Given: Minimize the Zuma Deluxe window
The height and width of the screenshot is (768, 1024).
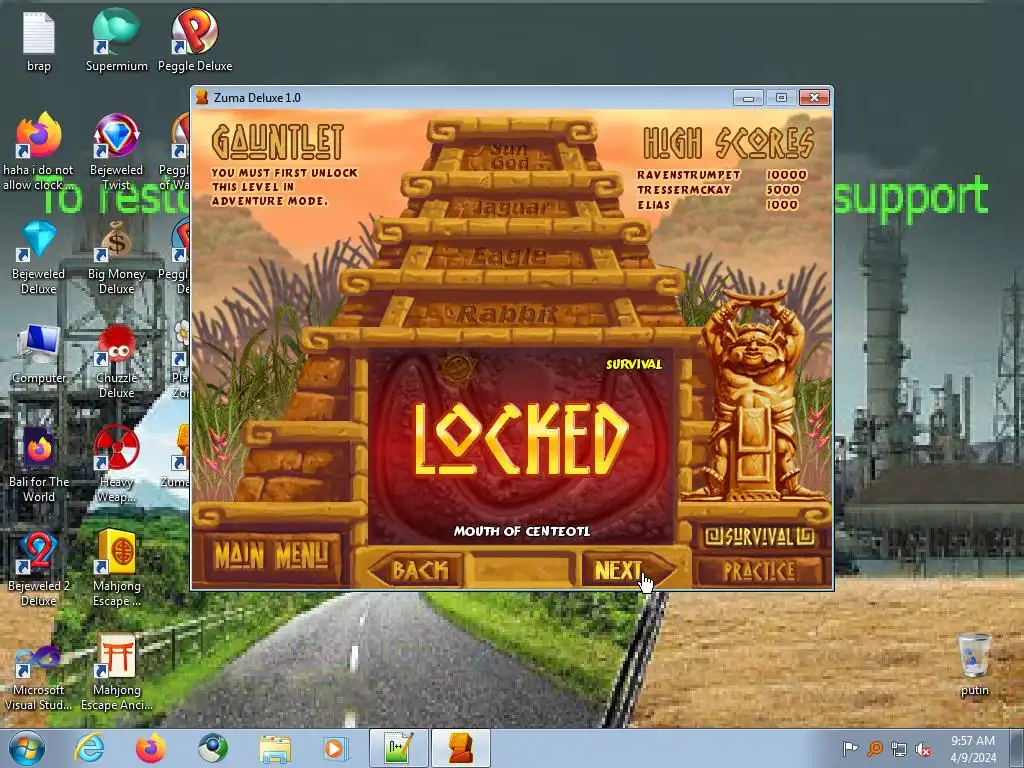Looking at the screenshot, I should [x=748, y=98].
